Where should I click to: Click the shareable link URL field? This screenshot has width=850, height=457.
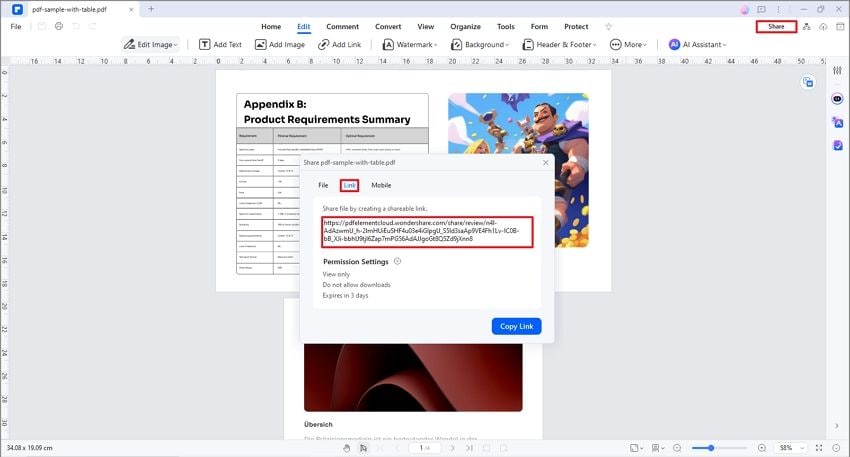(x=427, y=231)
